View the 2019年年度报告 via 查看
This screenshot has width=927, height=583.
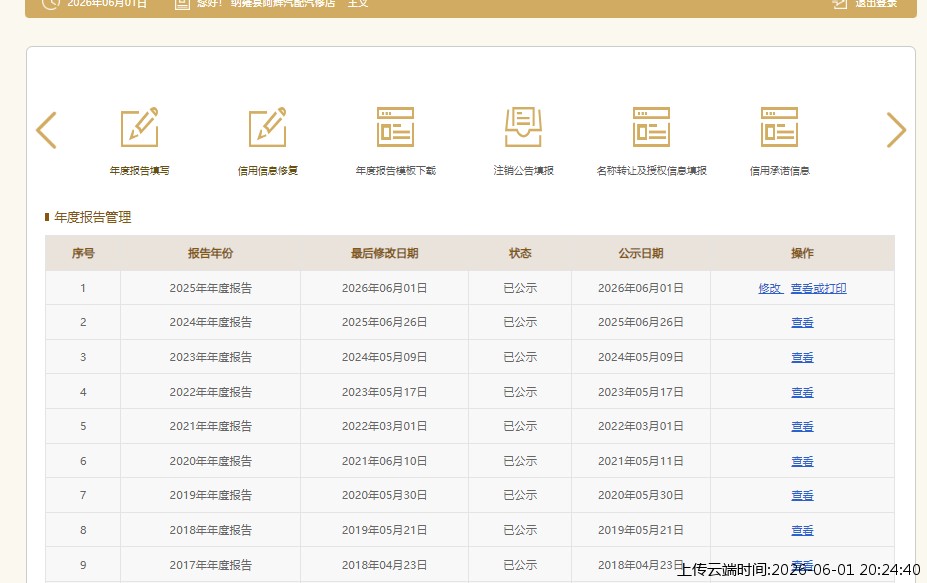coord(802,495)
